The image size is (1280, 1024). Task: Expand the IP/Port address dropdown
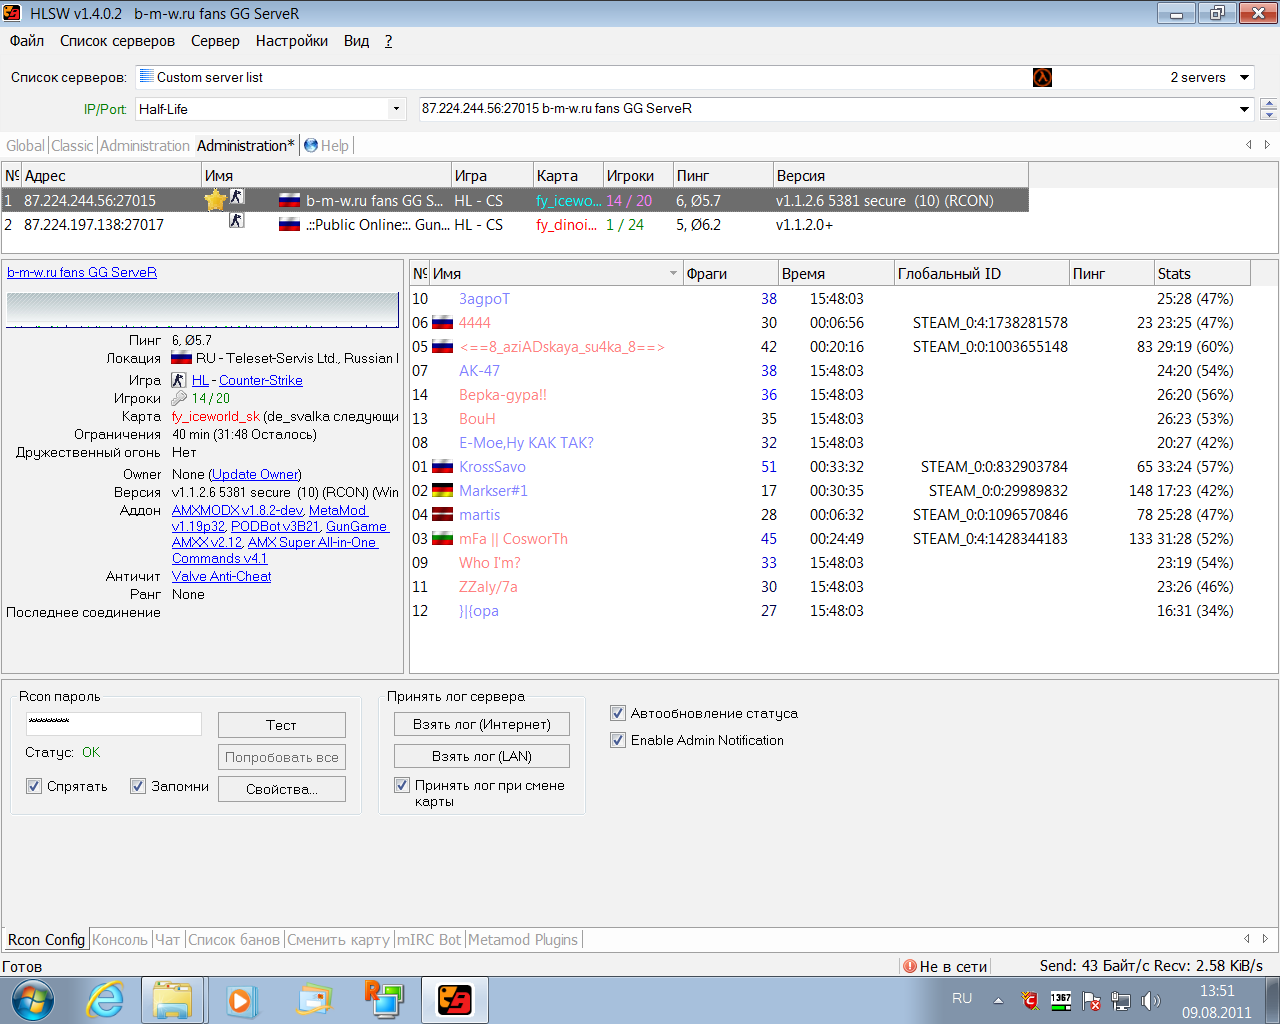(1245, 109)
